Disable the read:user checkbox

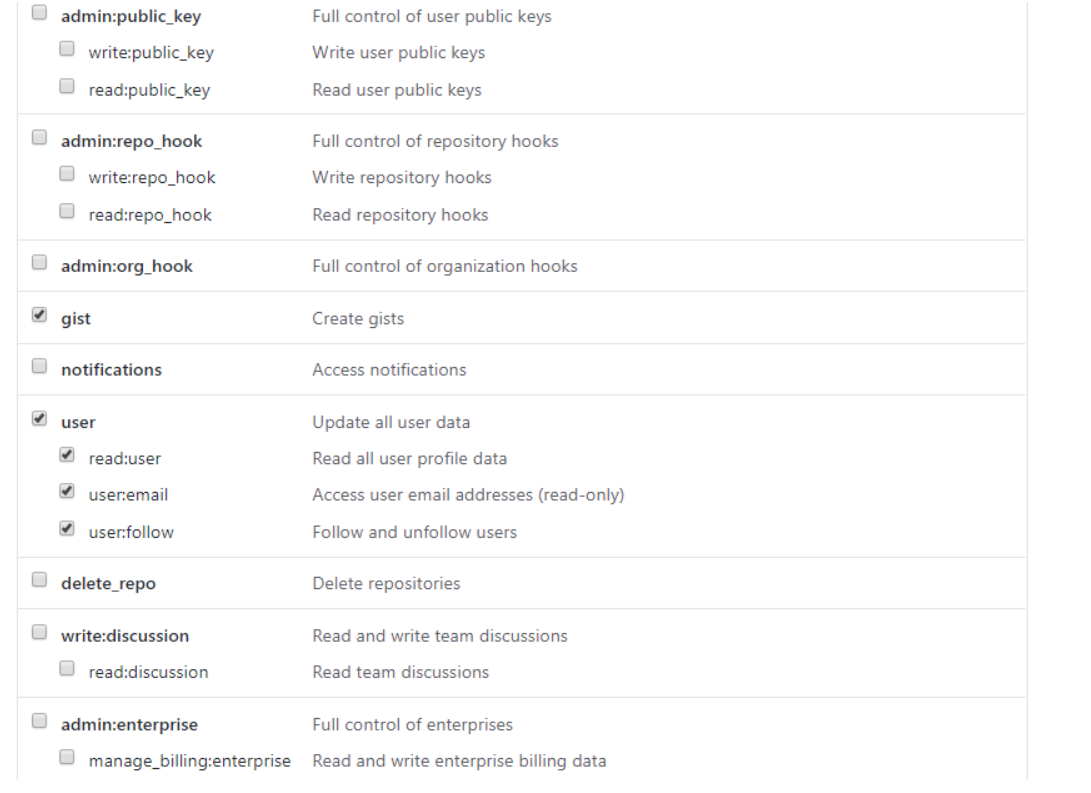67,455
